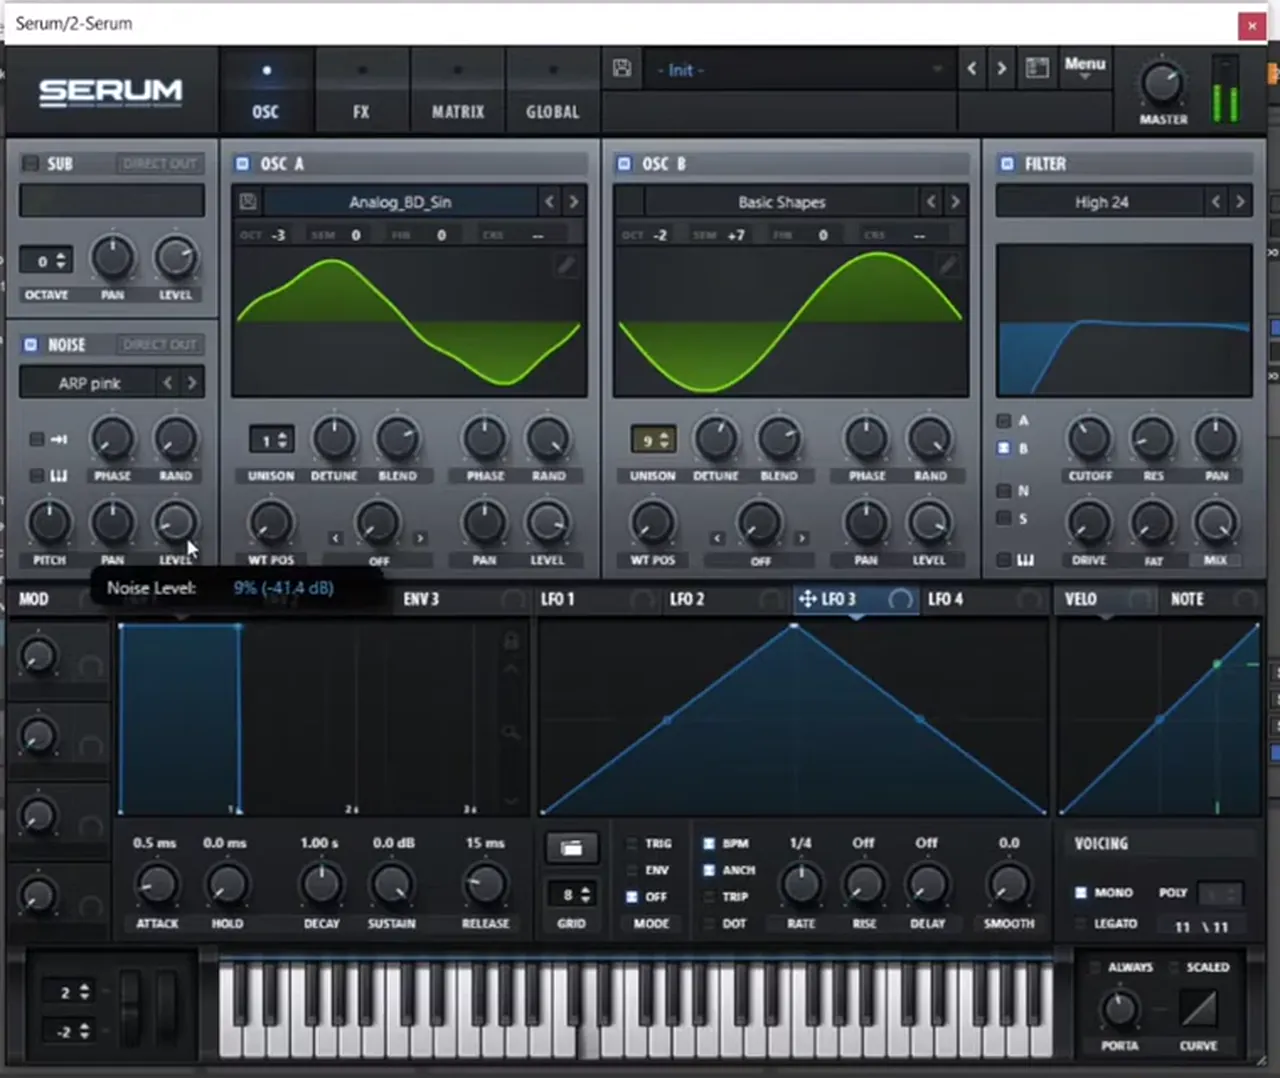Screen dimensions: 1280x1078
Task: Open the Analog_BD_Sin wavetable selector
Action: pos(400,202)
